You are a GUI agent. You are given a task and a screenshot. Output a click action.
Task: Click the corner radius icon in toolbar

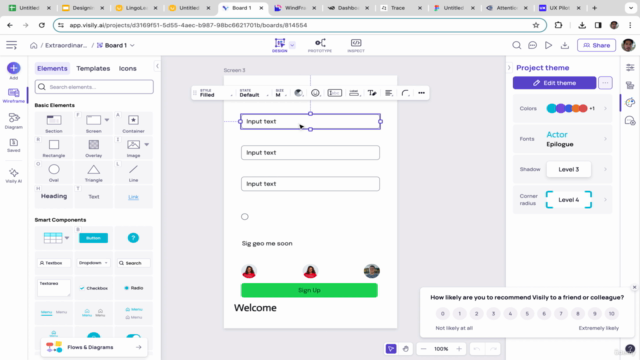tap(405, 93)
